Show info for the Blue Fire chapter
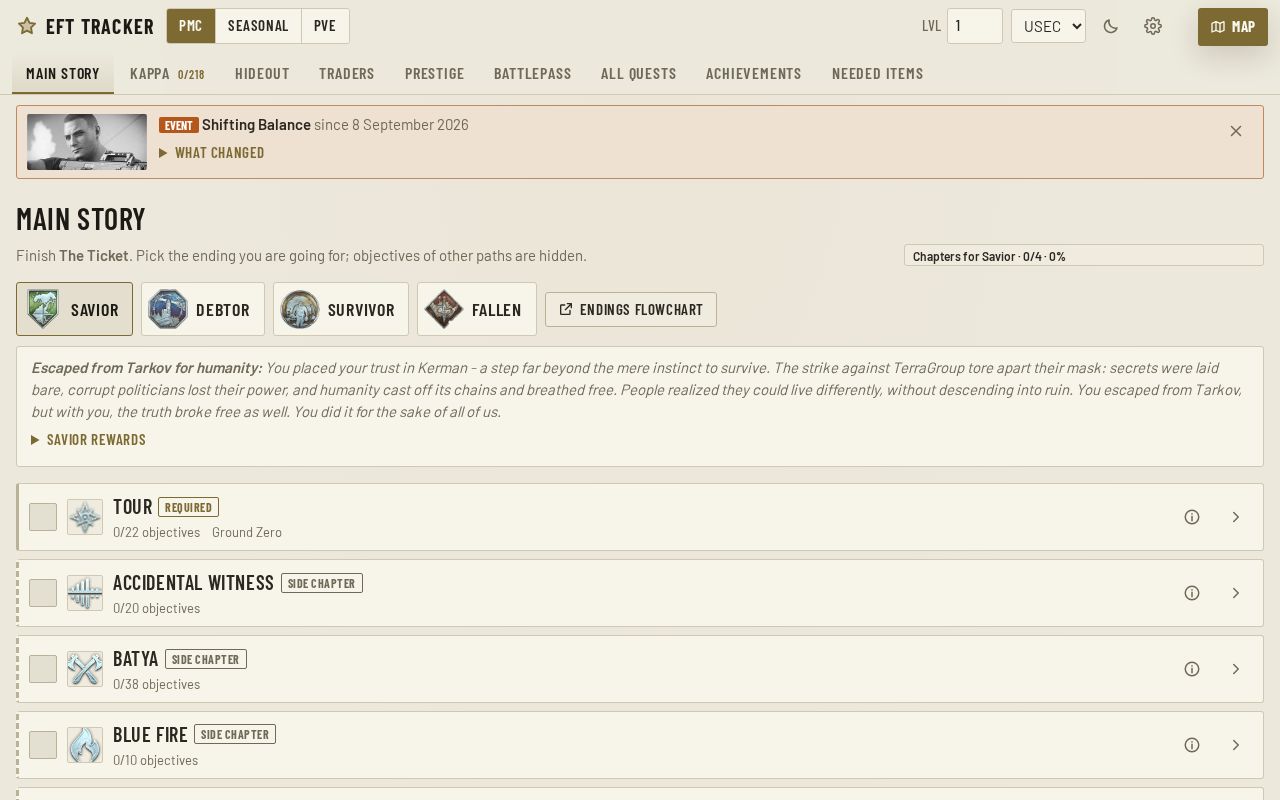The image size is (1280, 800). click(1192, 745)
